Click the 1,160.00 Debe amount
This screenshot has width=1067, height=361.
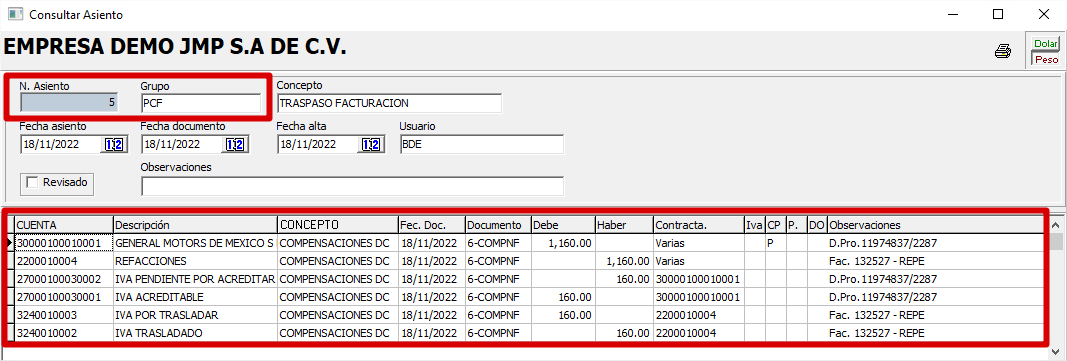(562, 242)
